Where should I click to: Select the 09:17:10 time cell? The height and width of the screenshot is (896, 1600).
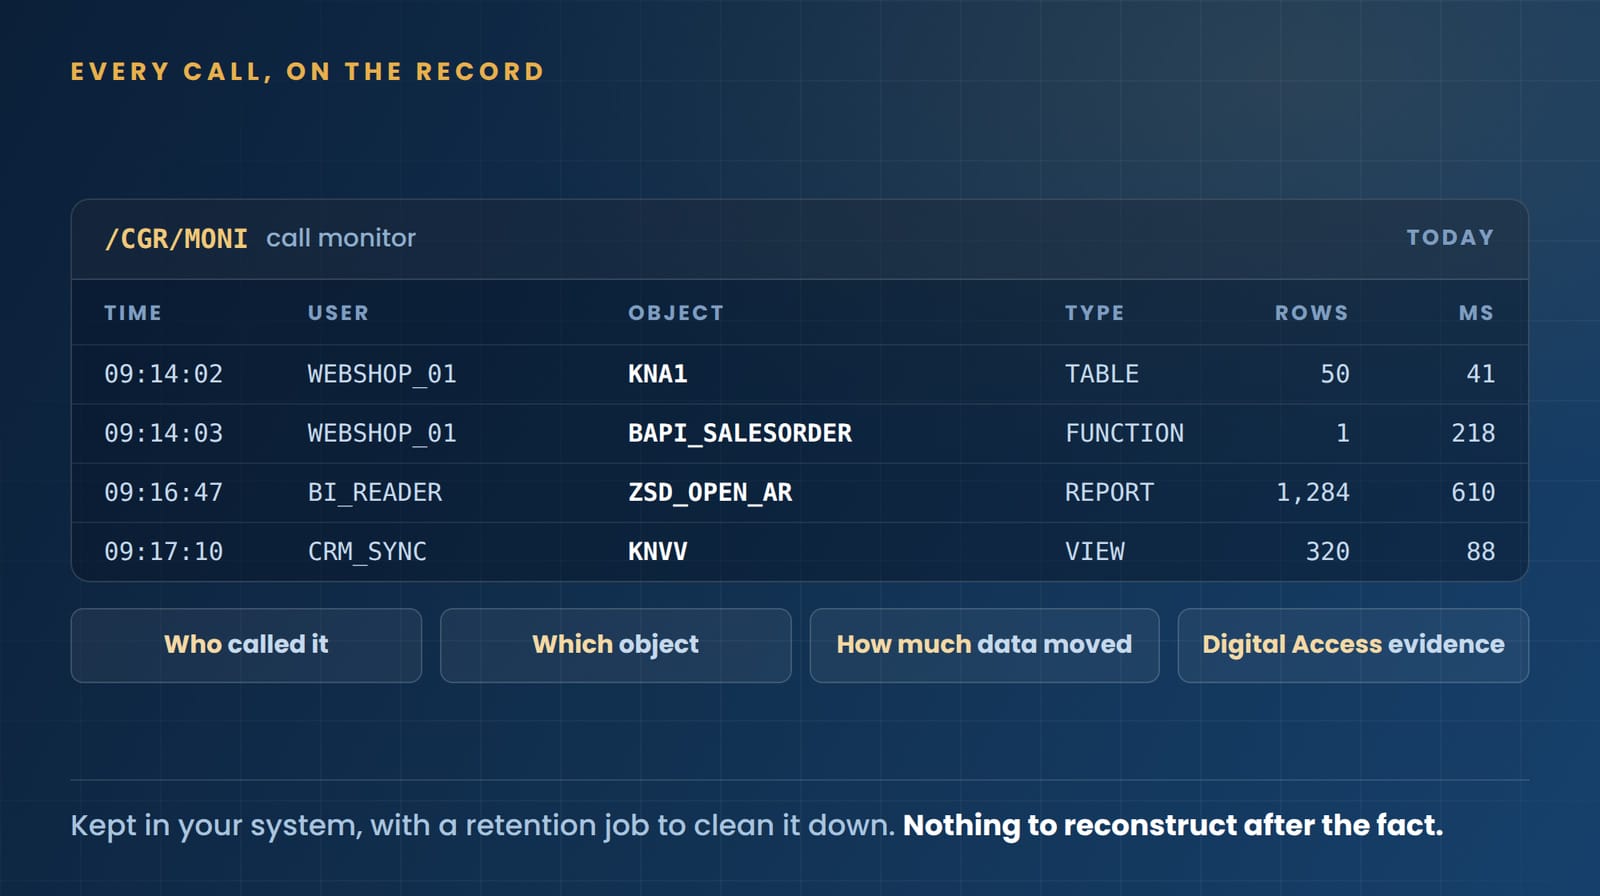click(164, 551)
